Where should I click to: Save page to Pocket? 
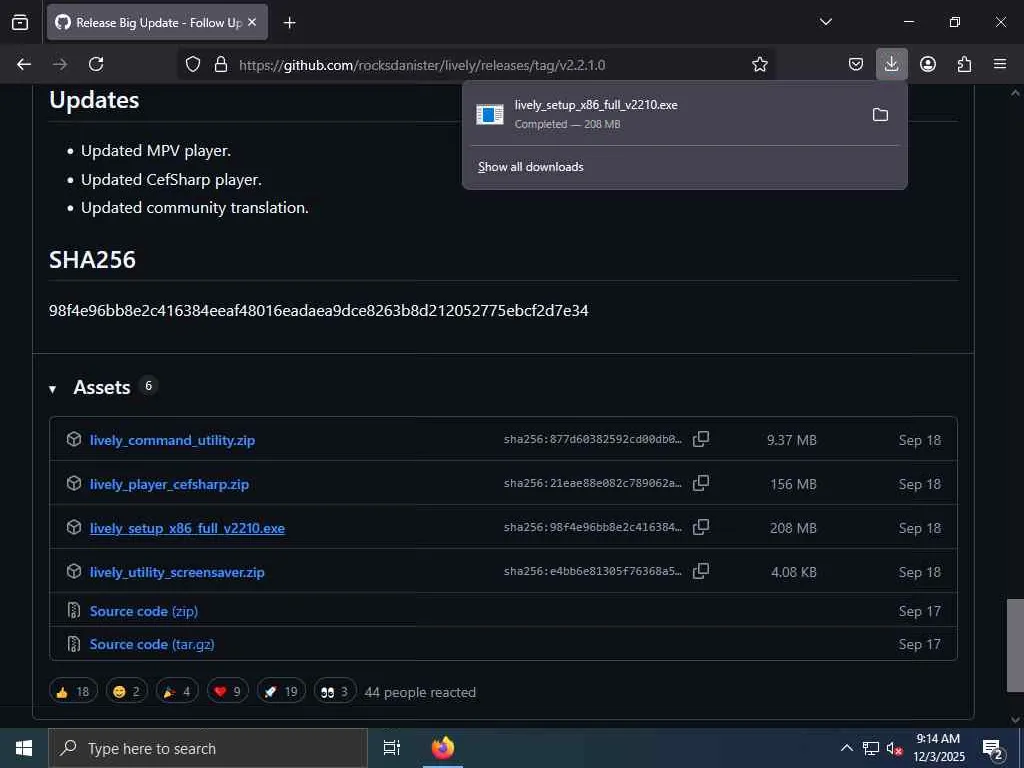coord(856,64)
